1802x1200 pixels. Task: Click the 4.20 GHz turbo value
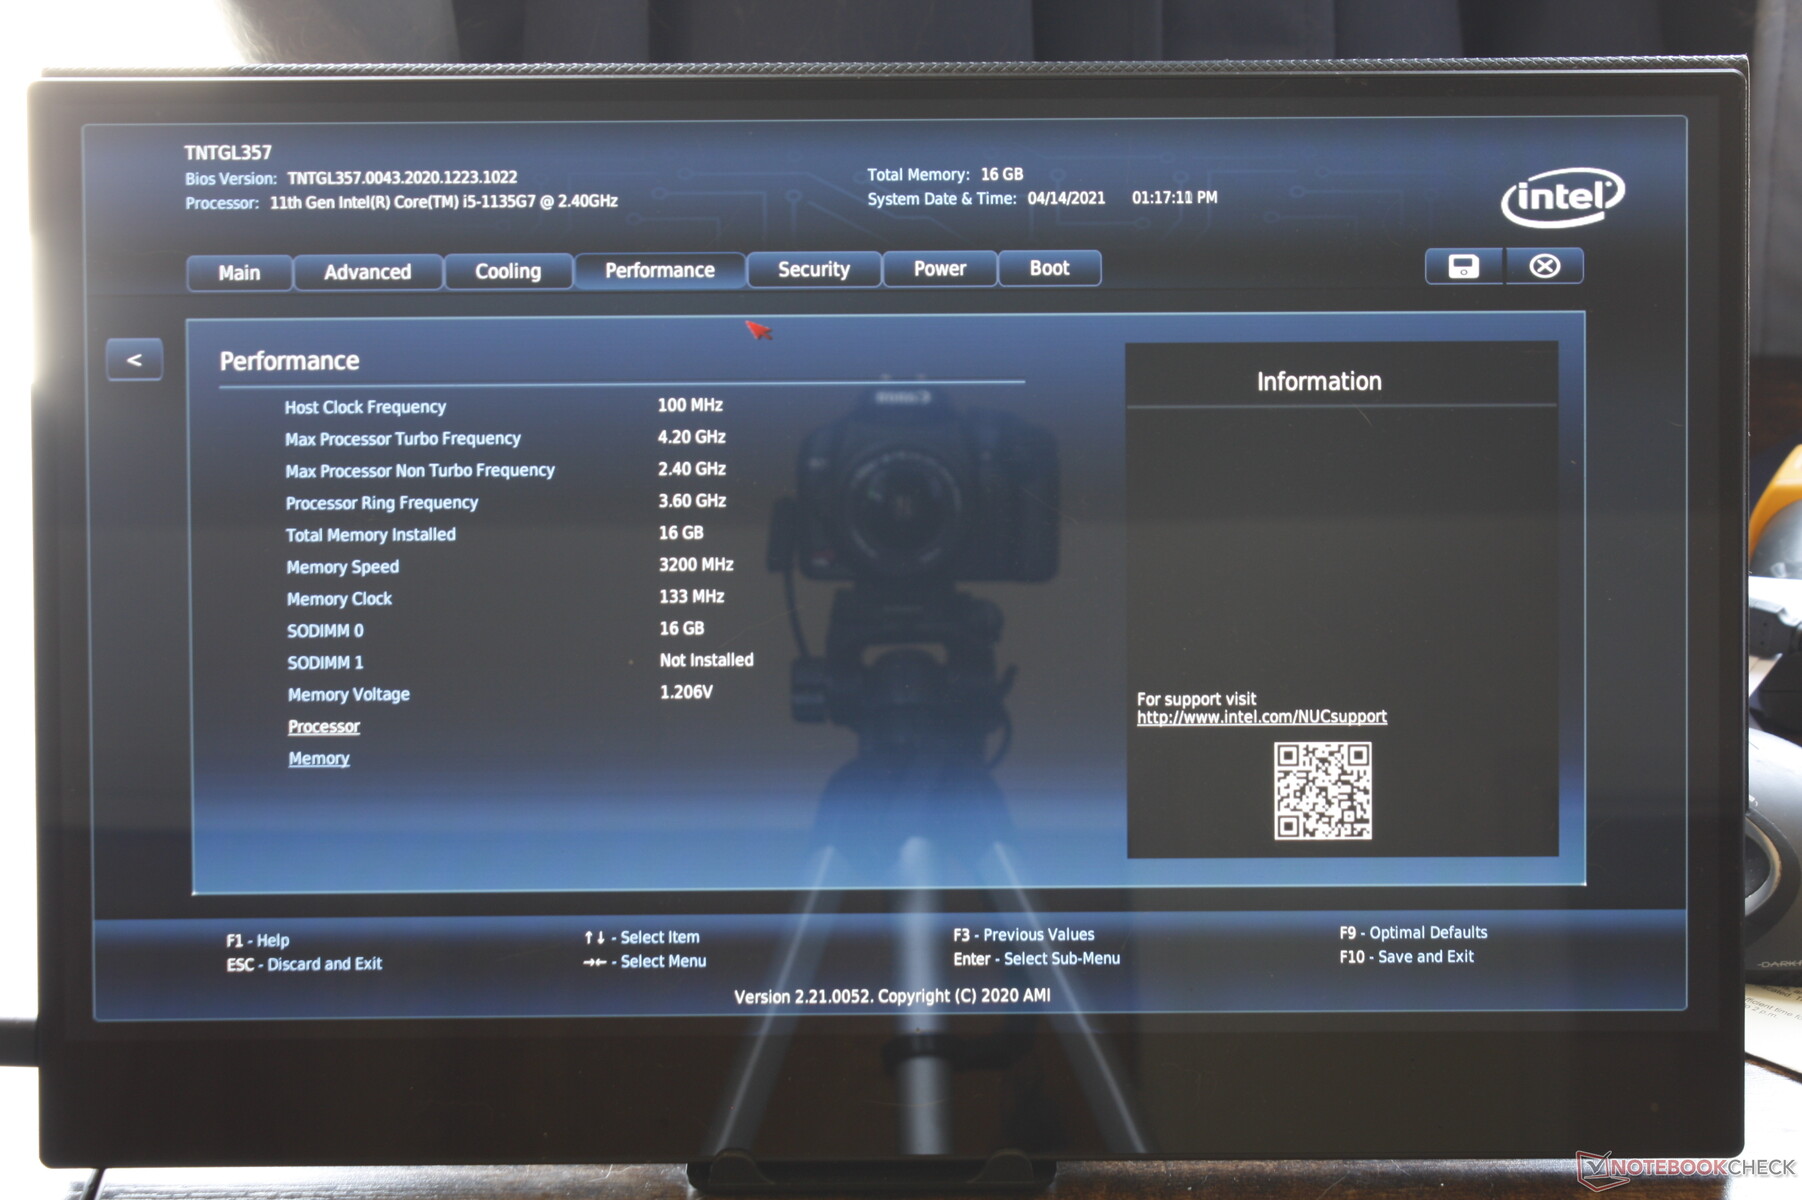692,437
